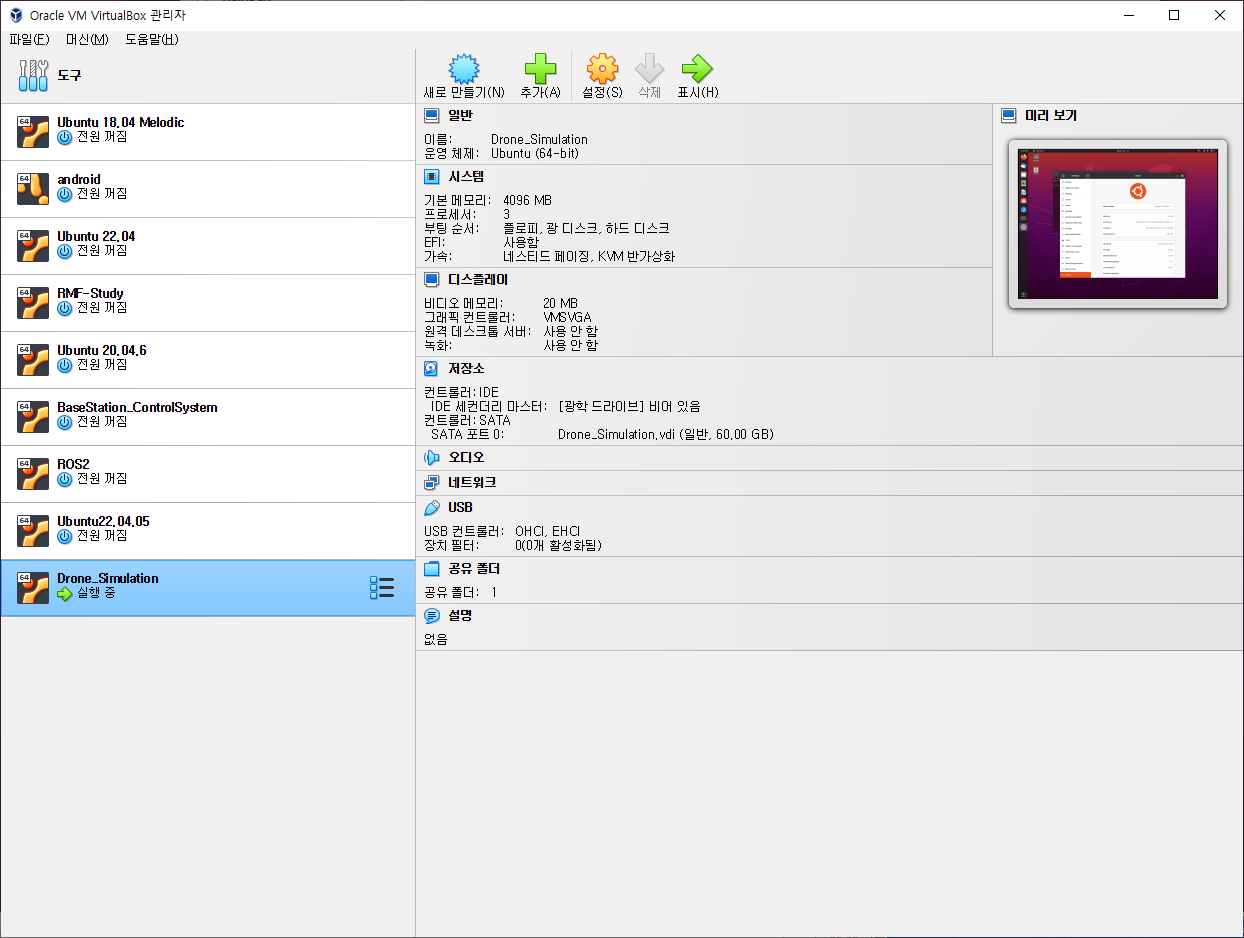Select Ubuntu 18.04 Melodic in the VM list

(x=207, y=131)
